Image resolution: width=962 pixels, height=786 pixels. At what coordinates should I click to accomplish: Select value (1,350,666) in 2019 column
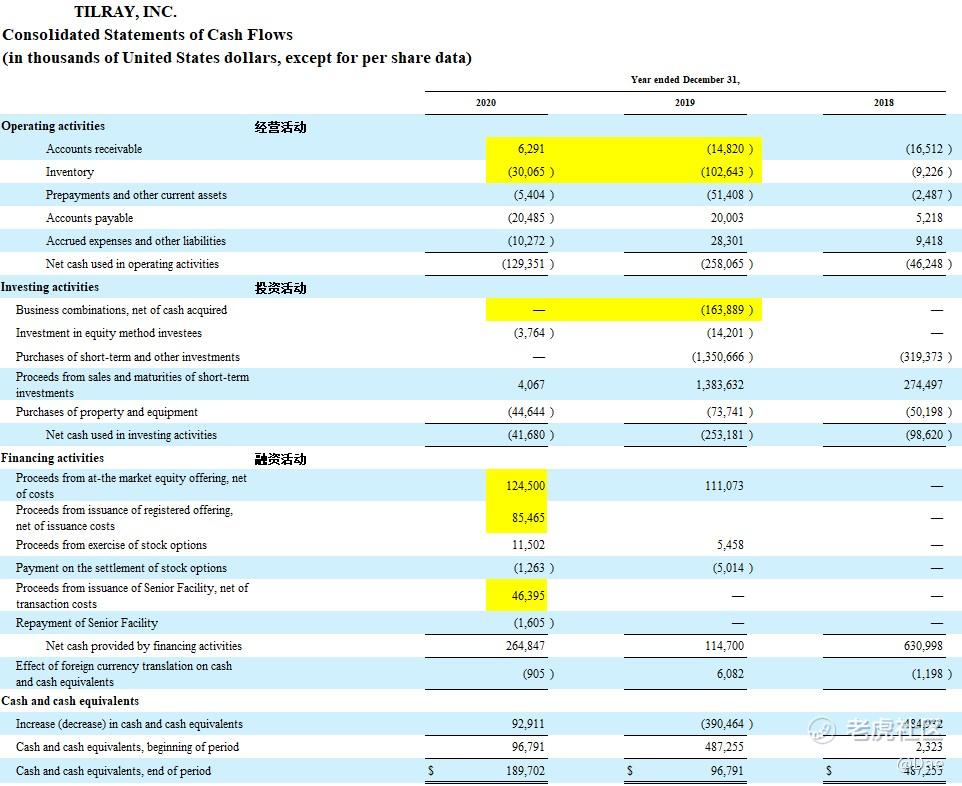click(722, 357)
